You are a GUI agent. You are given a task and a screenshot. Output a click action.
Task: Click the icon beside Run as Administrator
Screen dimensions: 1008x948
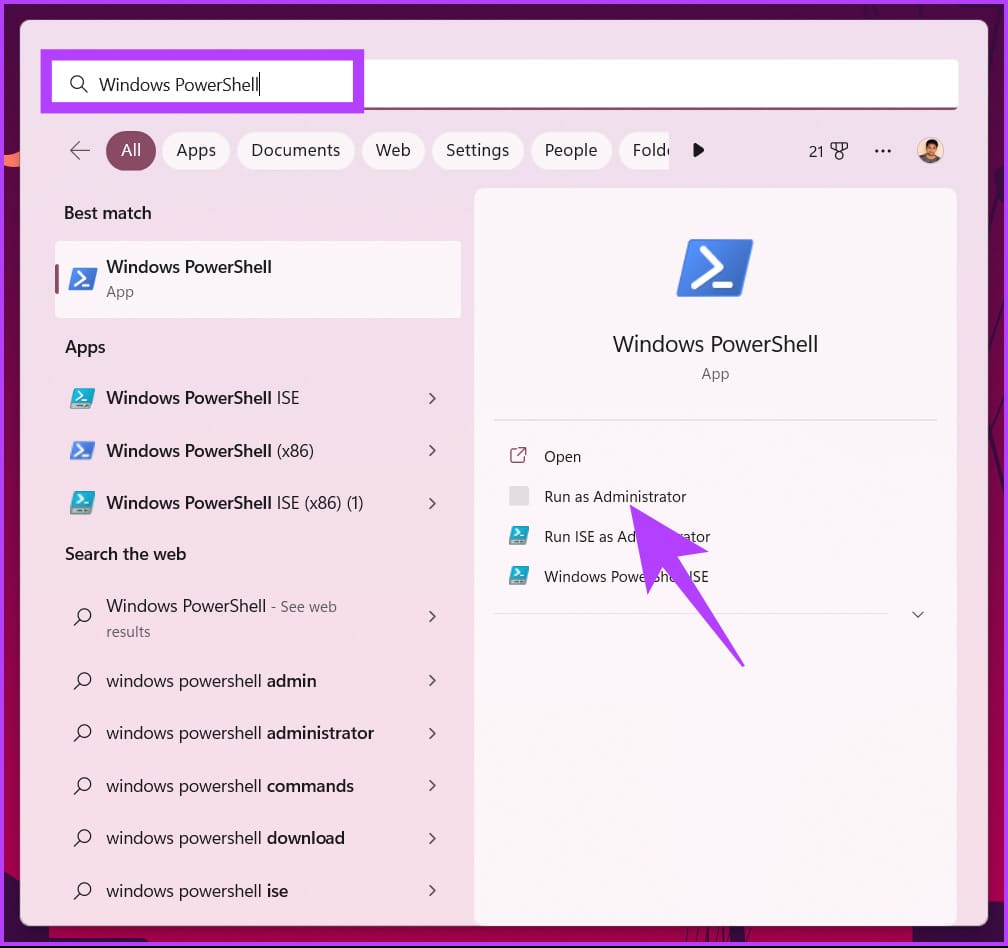[519, 496]
